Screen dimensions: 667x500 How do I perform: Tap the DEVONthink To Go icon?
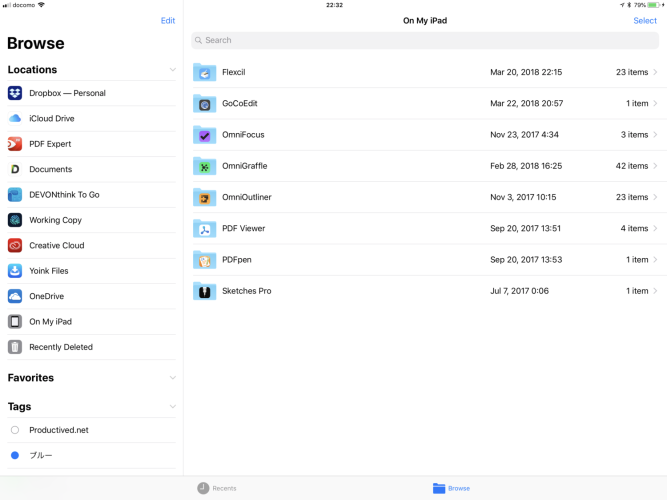(x=15, y=195)
